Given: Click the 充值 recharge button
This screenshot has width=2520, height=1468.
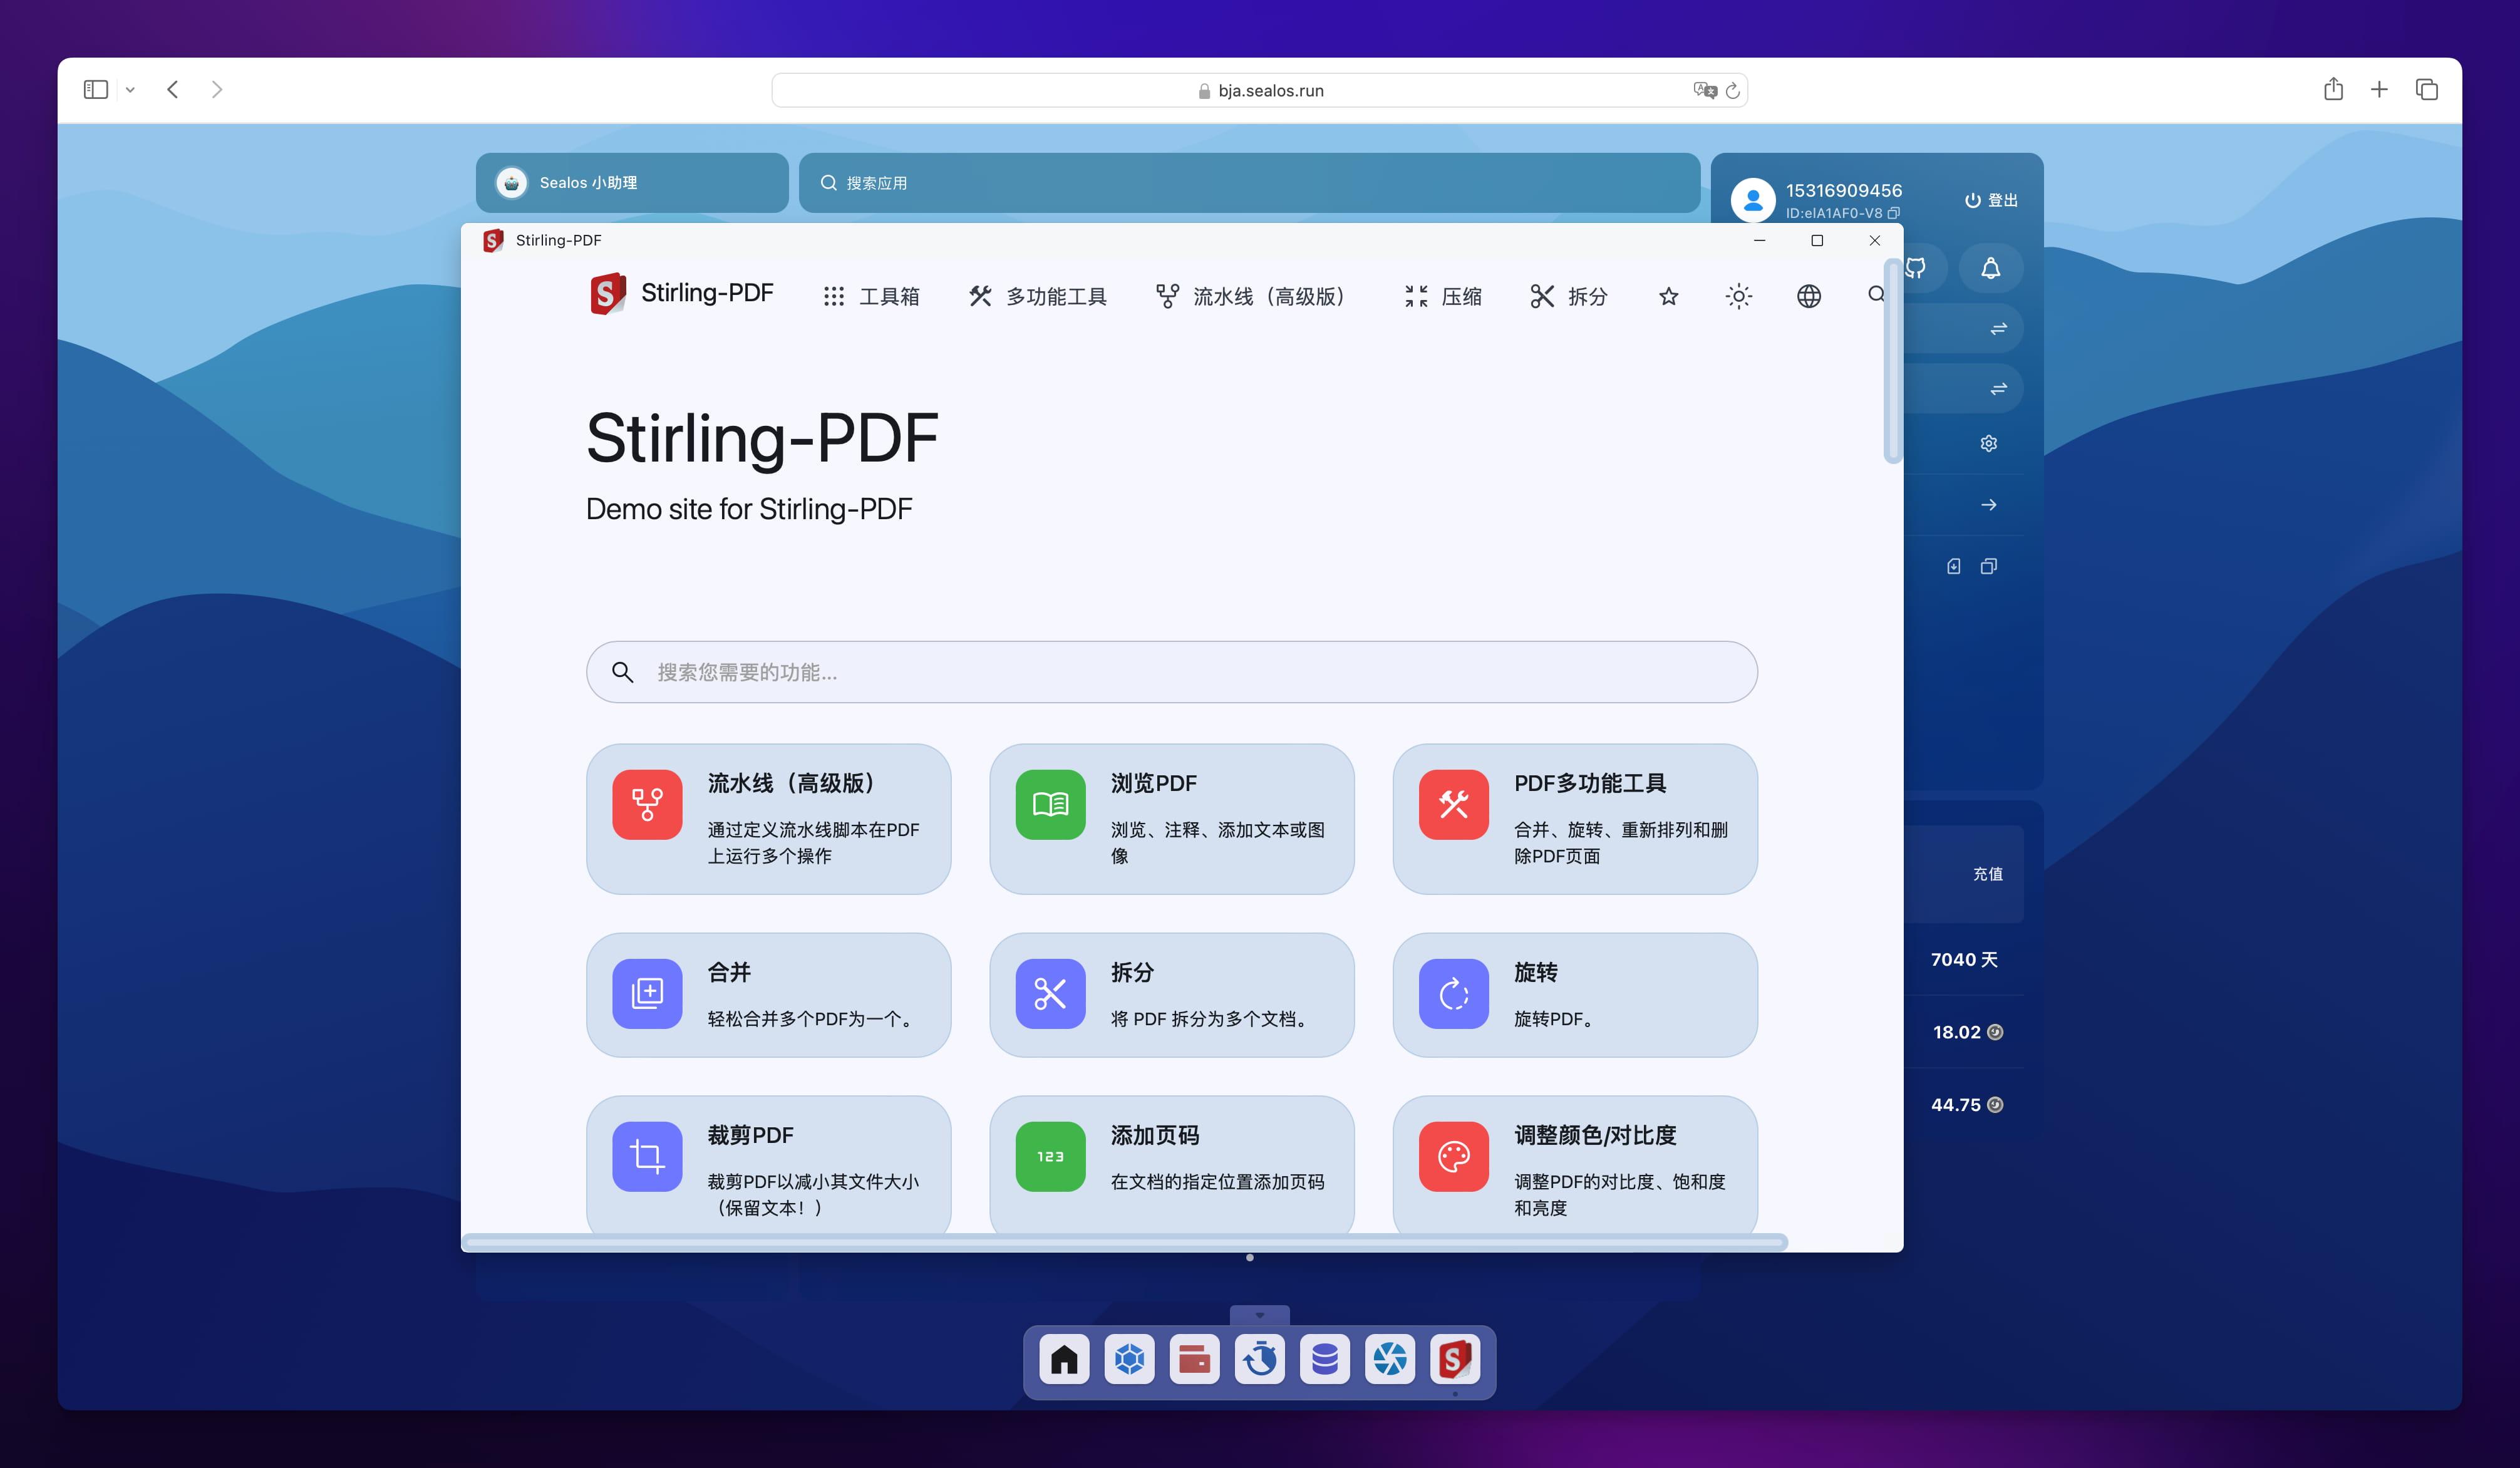Looking at the screenshot, I should coord(1987,873).
